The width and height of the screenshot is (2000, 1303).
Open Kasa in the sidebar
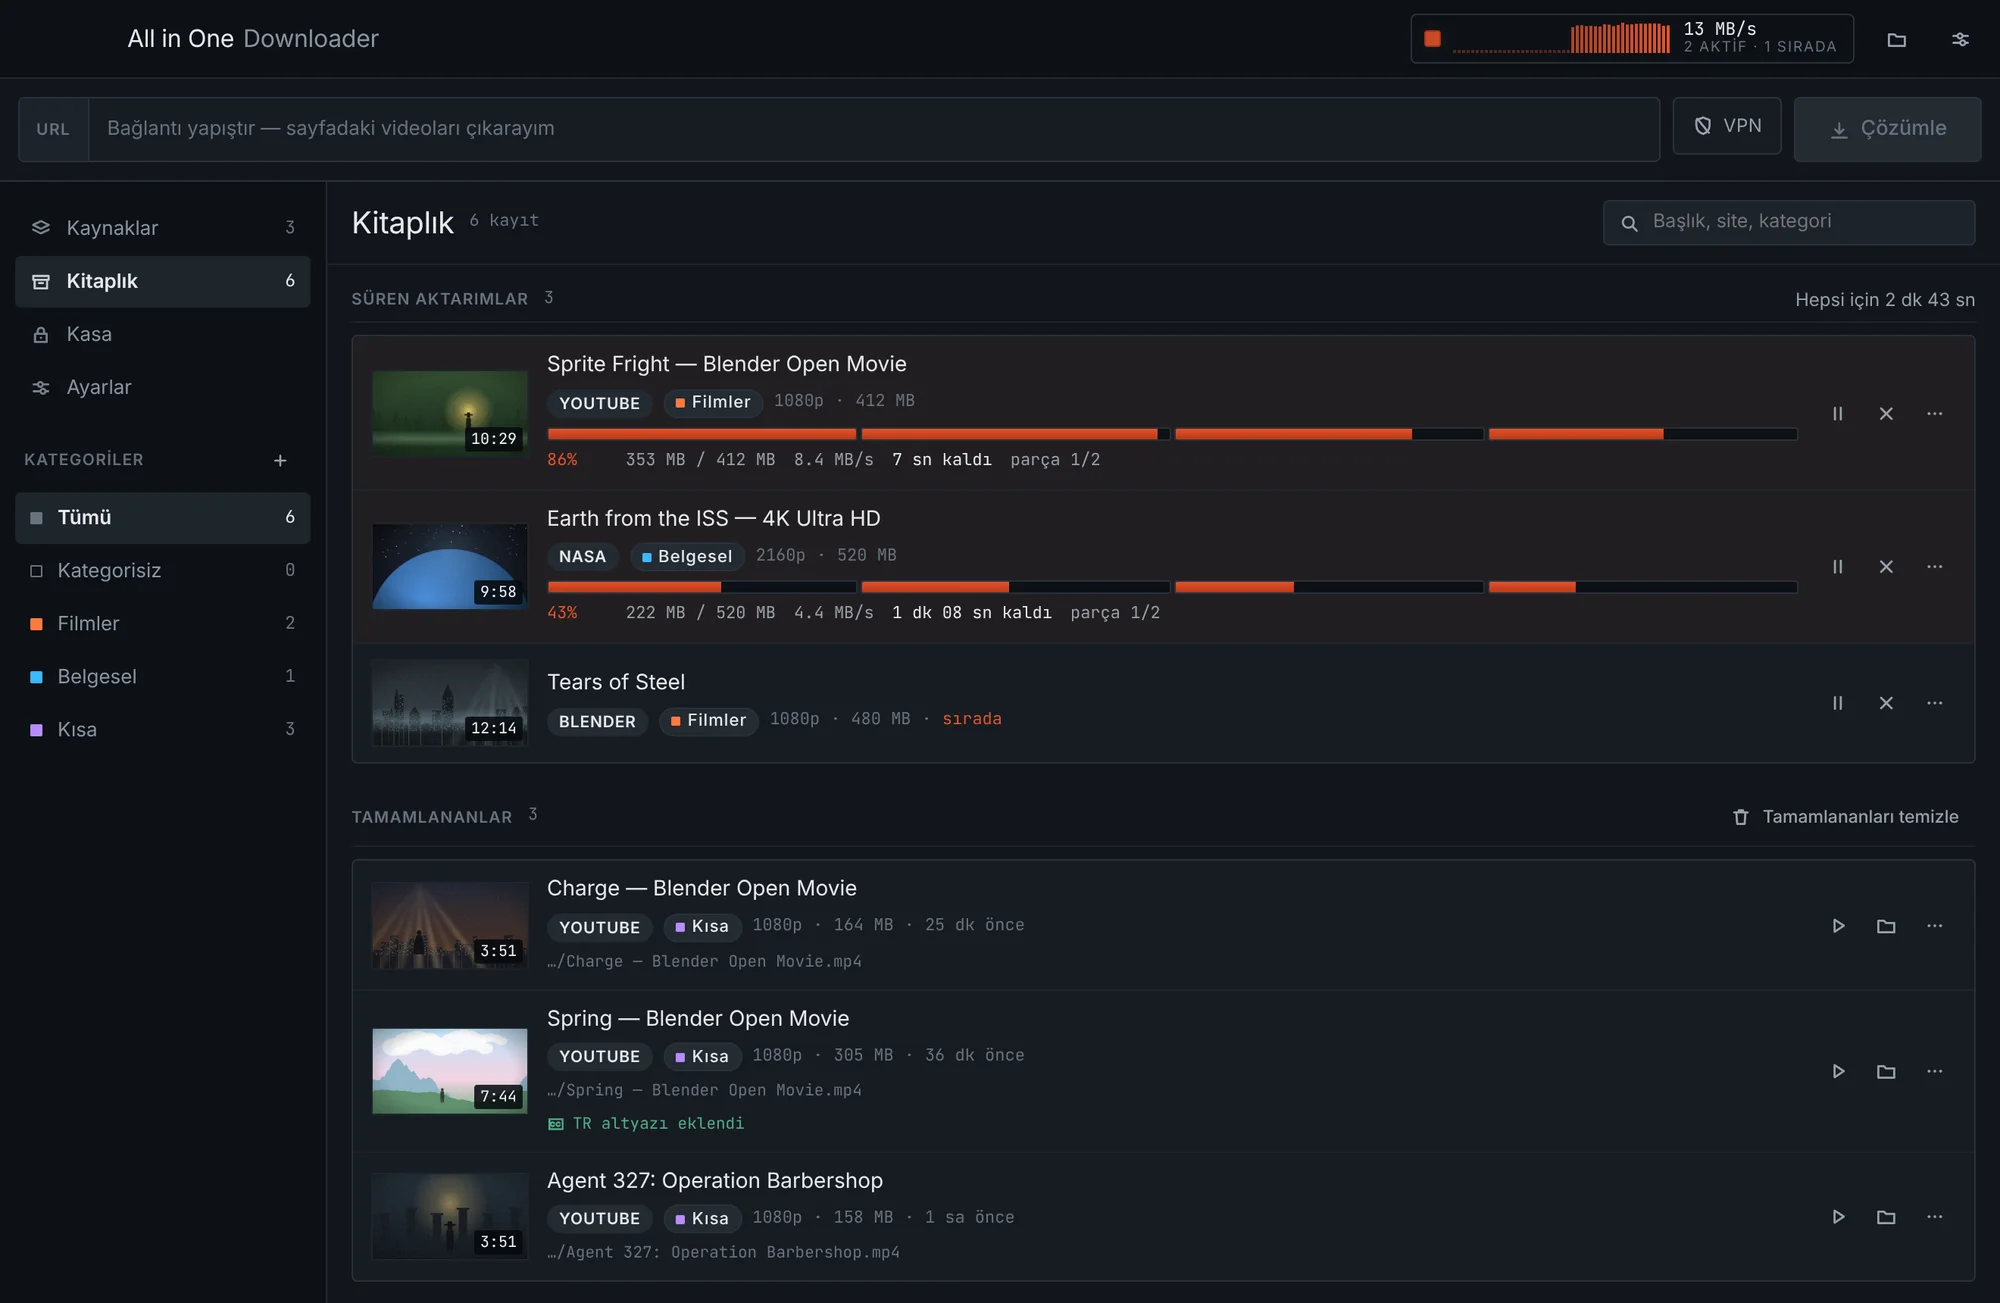tap(163, 334)
